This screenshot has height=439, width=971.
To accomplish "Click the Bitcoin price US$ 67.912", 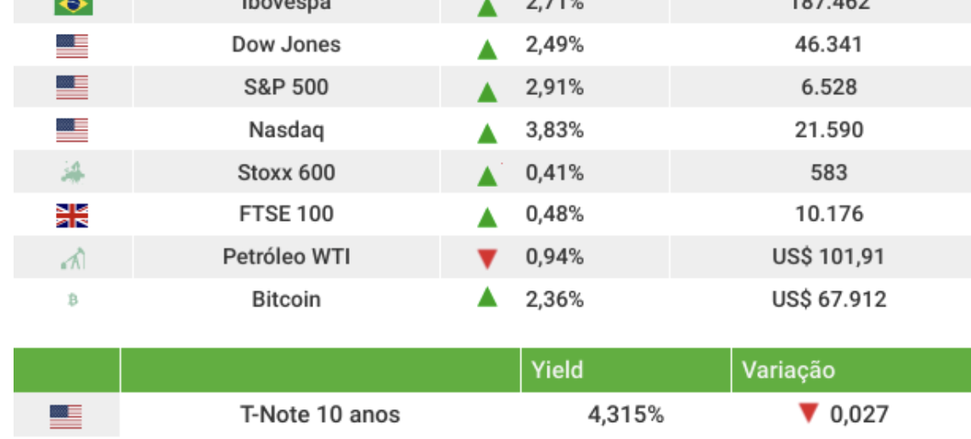I will (828, 299).
